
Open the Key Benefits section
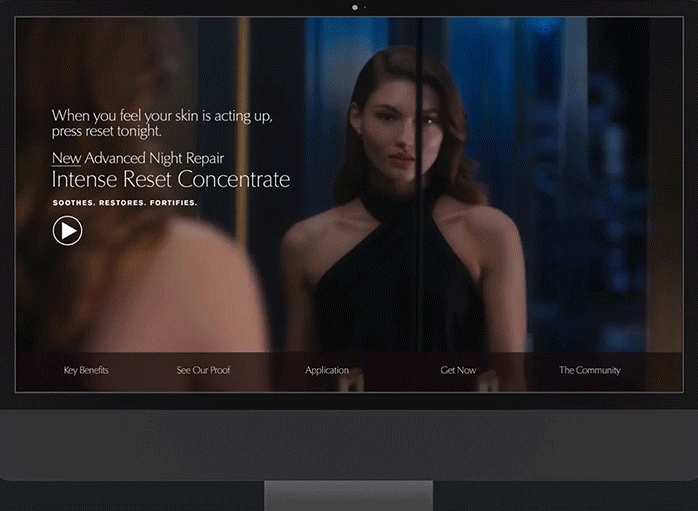[x=86, y=370]
